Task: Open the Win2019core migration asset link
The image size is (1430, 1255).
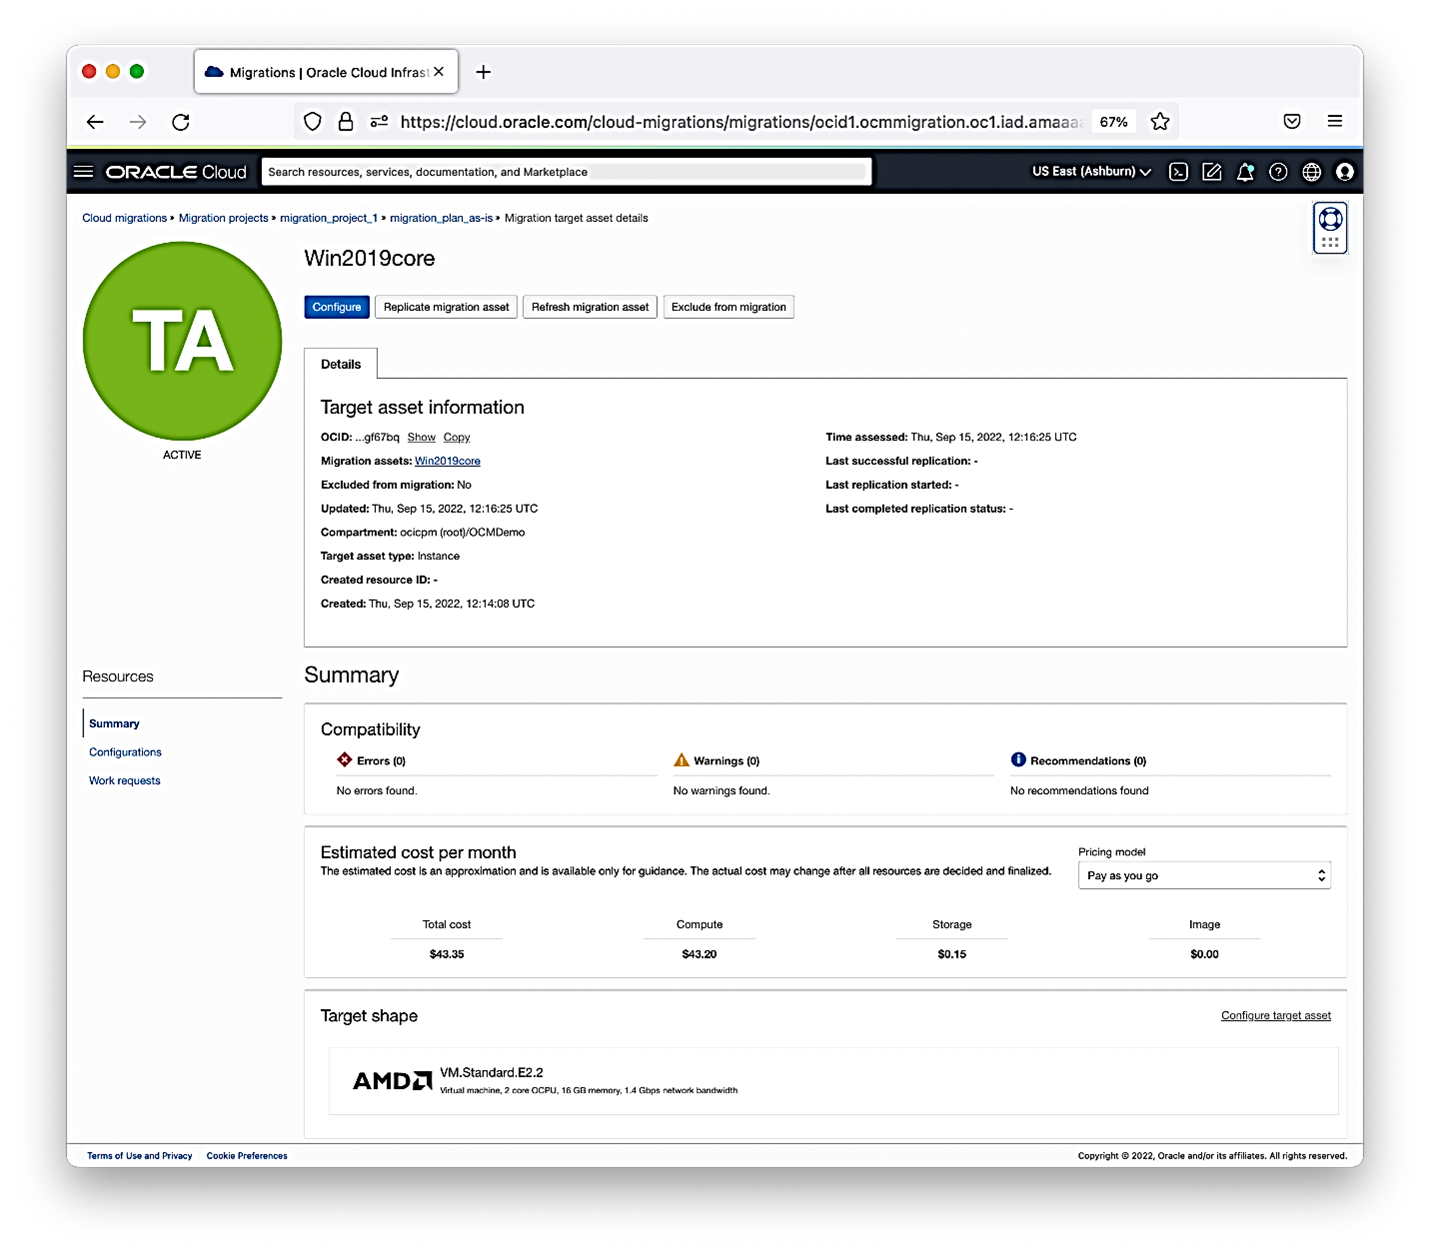Action: click(x=447, y=461)
